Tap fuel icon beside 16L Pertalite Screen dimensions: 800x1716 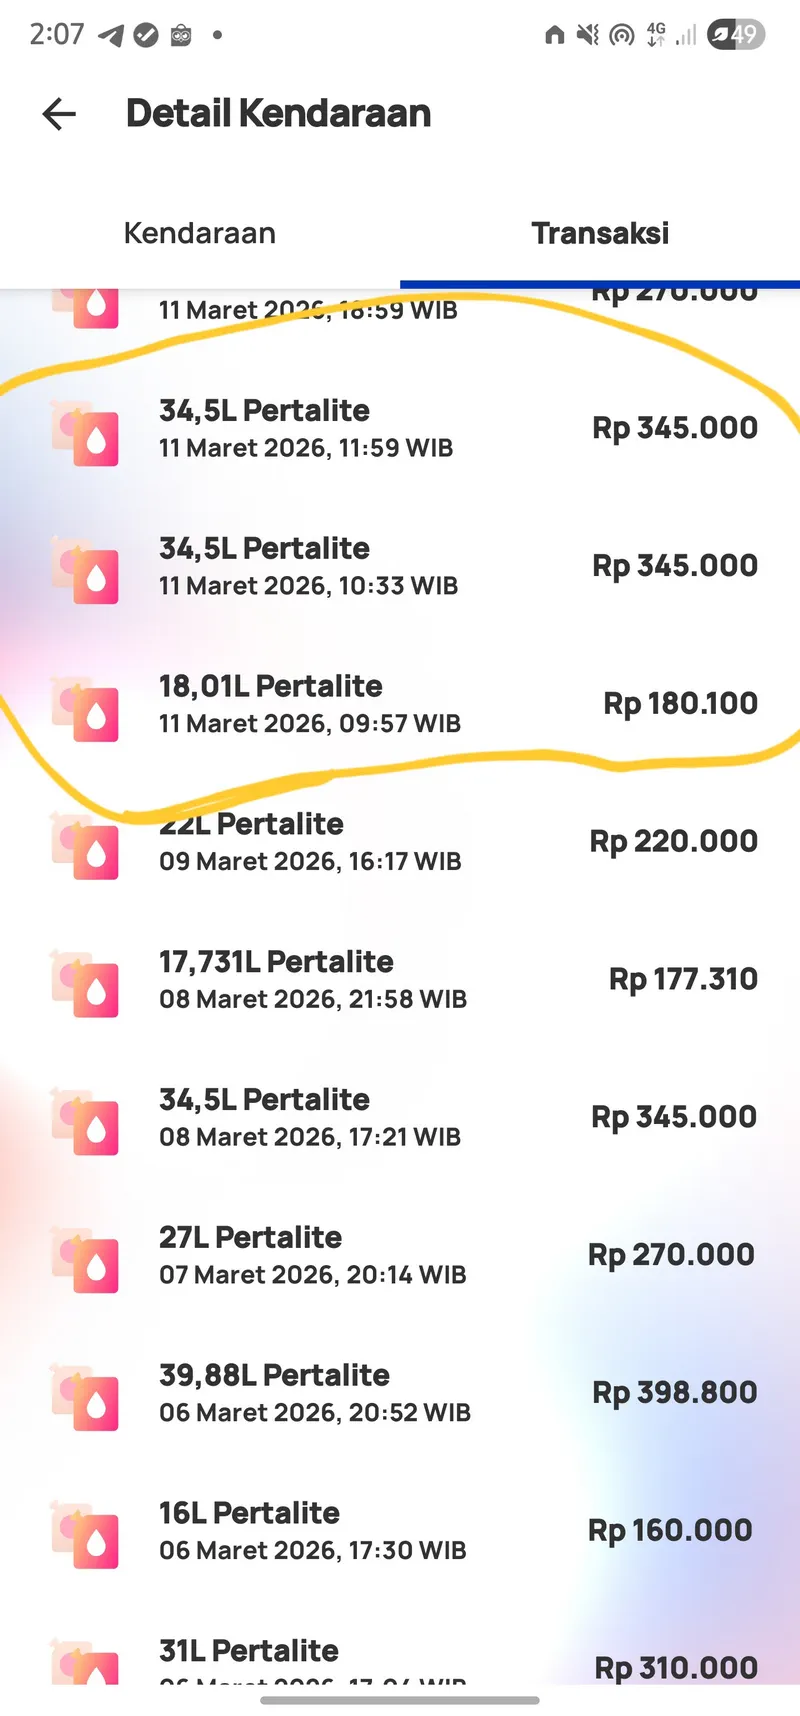tap(87, 1538)
